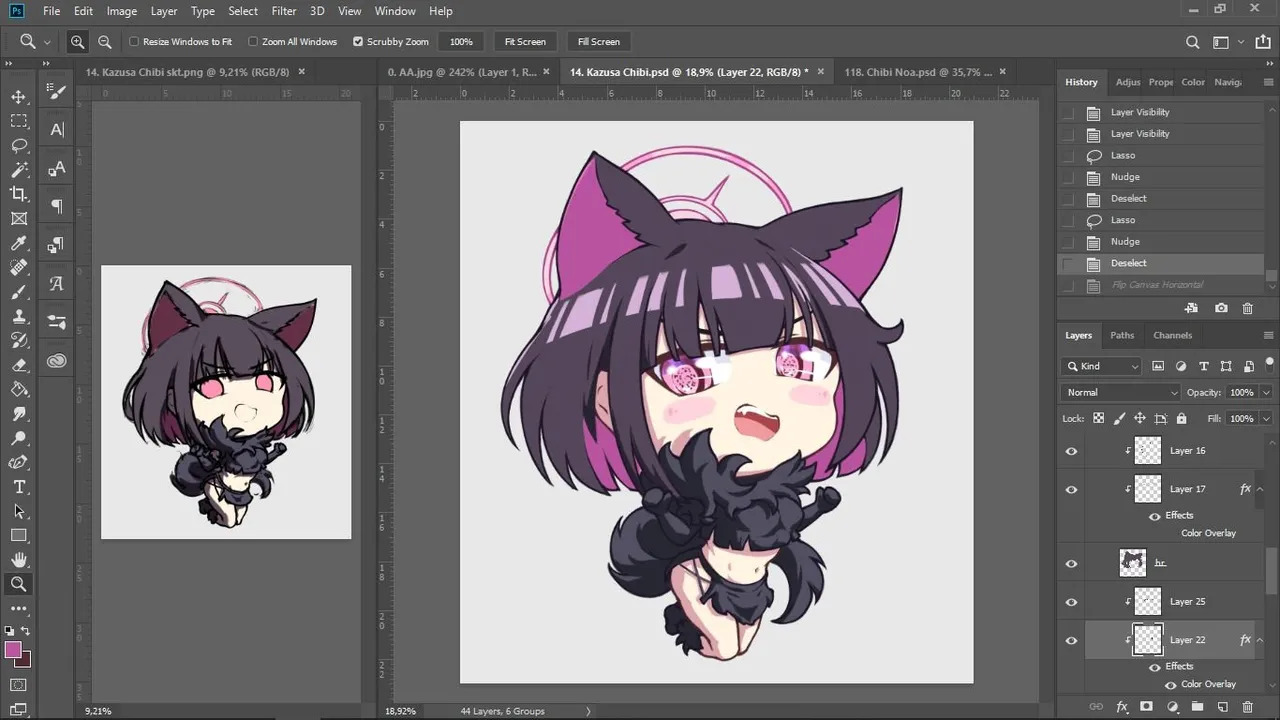Screen dimensions: 1280x720
Task: Select the hr layer thumbnail
Action: coord(1133,563)
